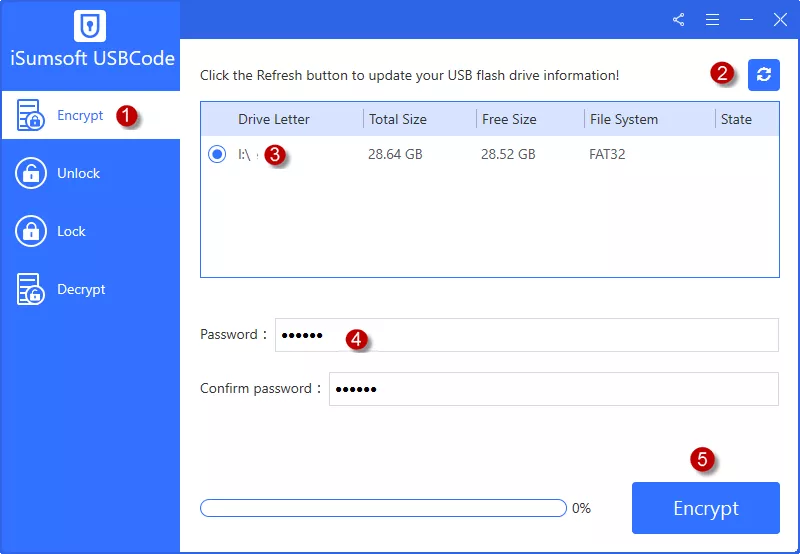Click the iSumsoft USBCode shield logo
Viewport: 800px width, 554px height.
(90, 26)
